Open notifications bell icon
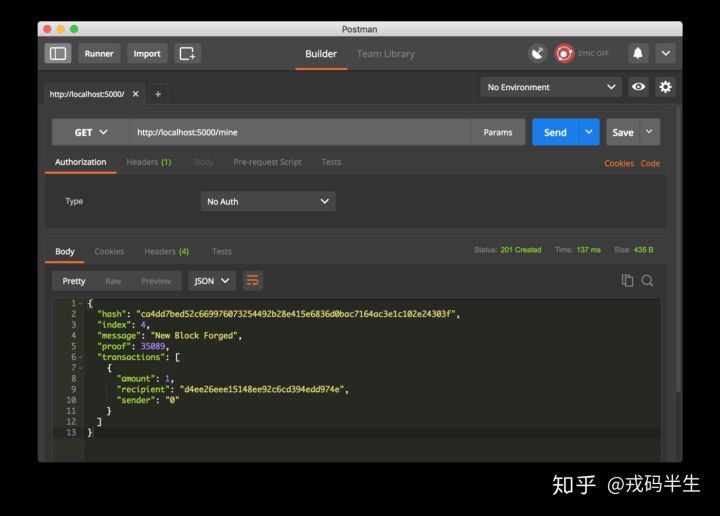The width and height of the screenshot is (720, 516). 638,54
